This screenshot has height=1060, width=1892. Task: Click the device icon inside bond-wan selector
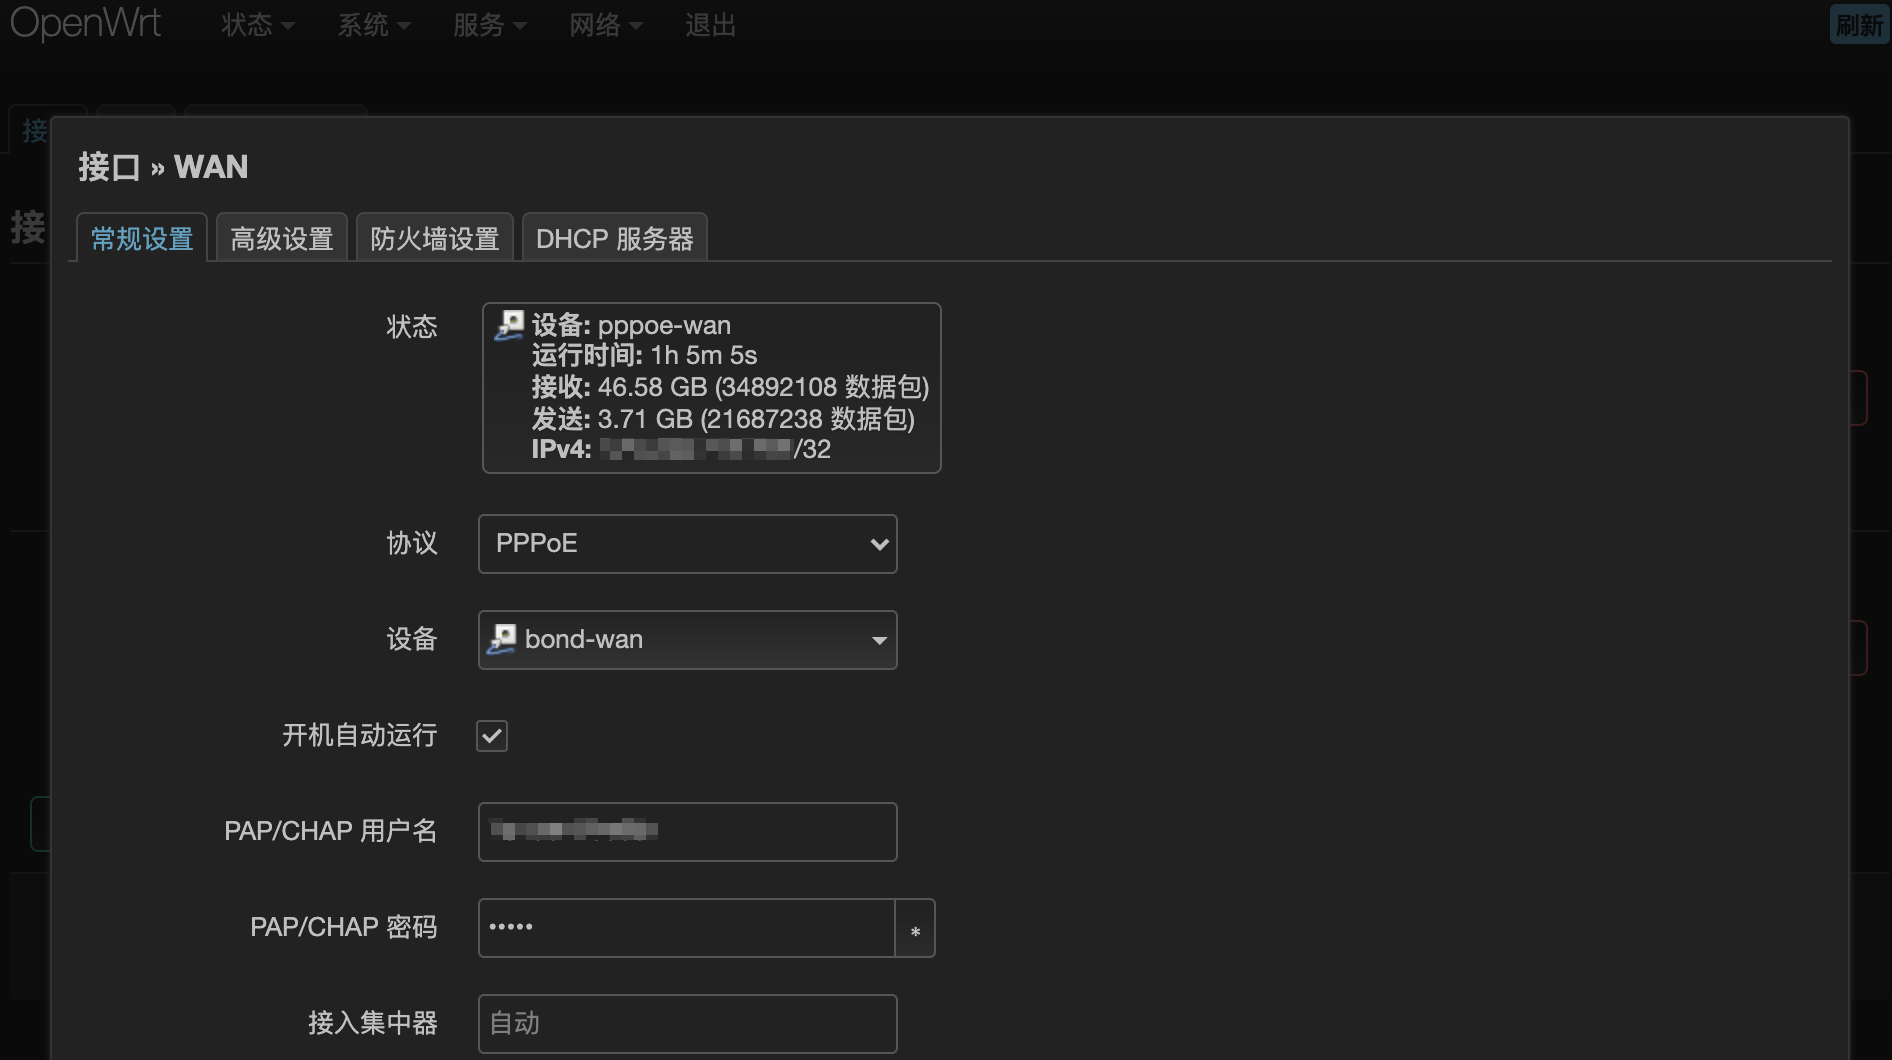point(503,639)
